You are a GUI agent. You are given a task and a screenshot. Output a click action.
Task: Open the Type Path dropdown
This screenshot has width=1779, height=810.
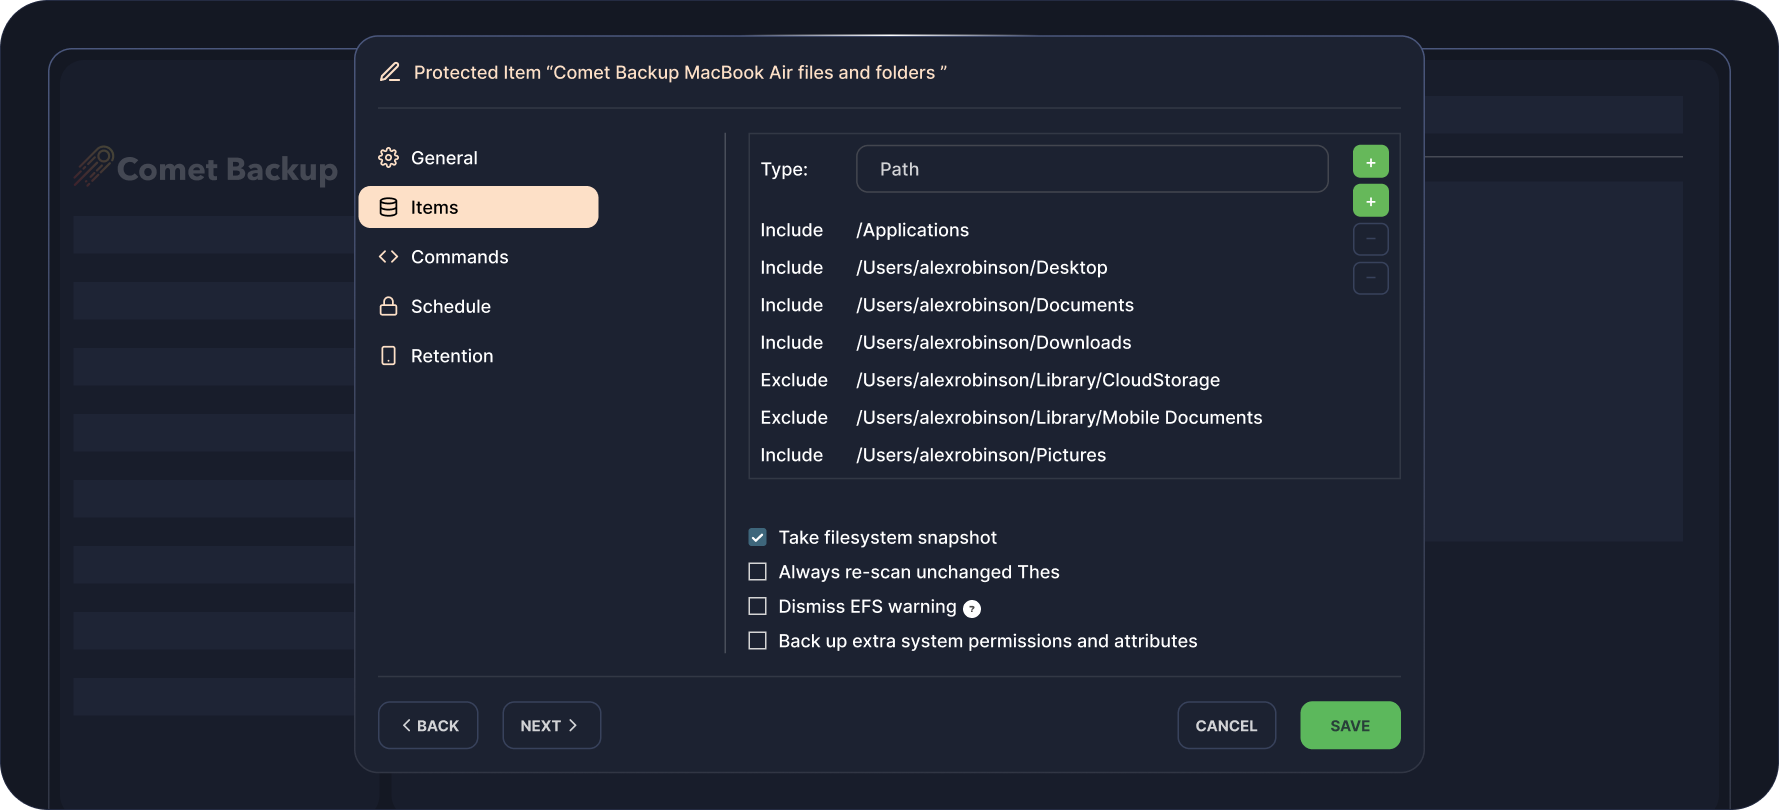coord(1092,169)
